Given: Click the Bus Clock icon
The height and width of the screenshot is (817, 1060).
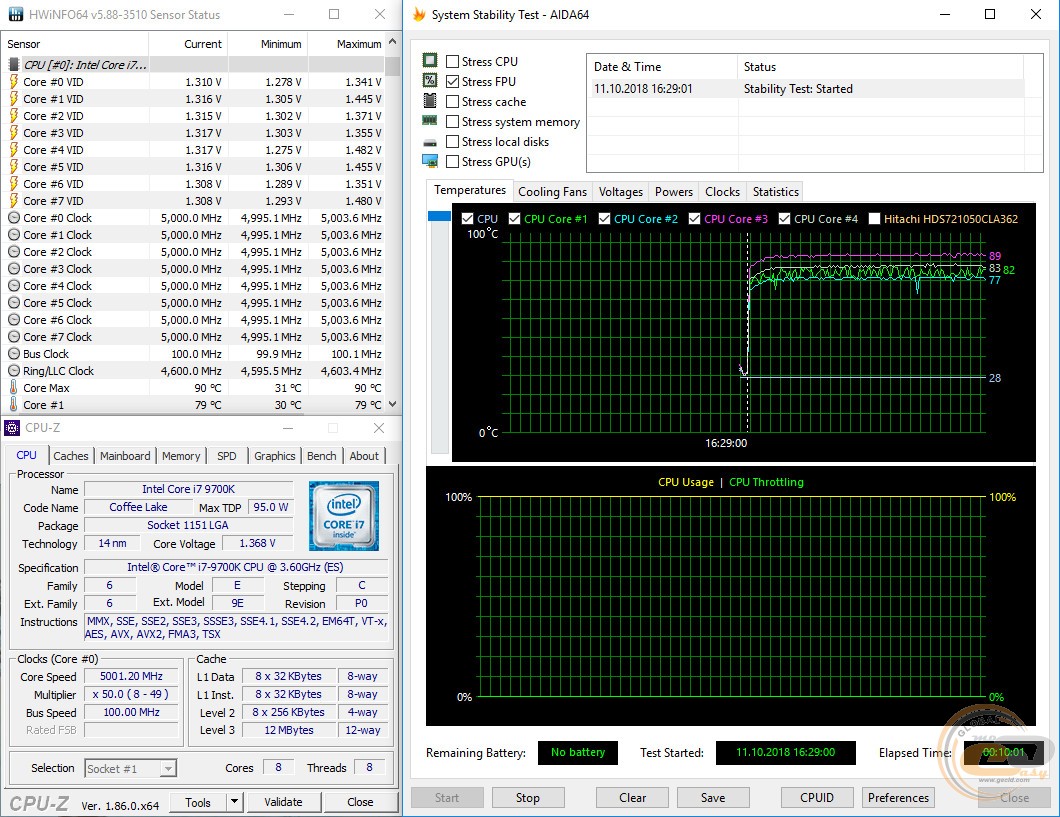Looking at the screenshot, I should (14, 353).
